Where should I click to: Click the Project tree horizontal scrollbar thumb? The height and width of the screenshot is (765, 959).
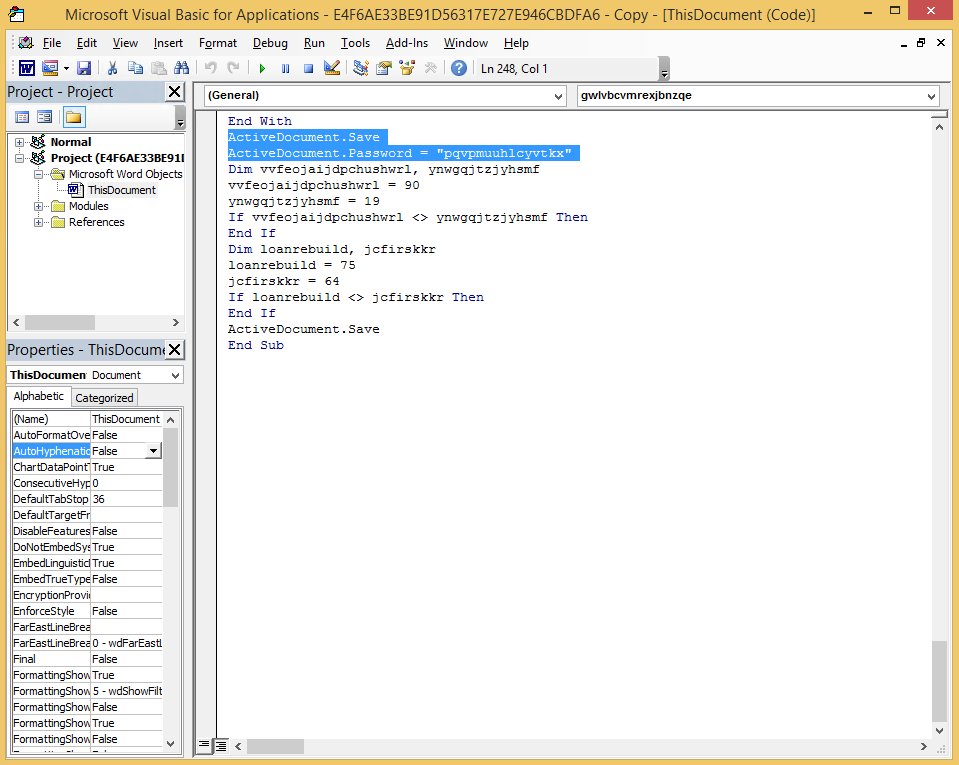(60, 322)
